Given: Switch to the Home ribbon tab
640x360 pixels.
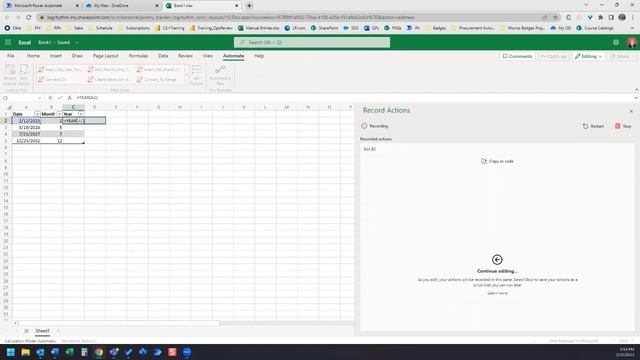Looking at the screenshot, I should tap(33, 56).
